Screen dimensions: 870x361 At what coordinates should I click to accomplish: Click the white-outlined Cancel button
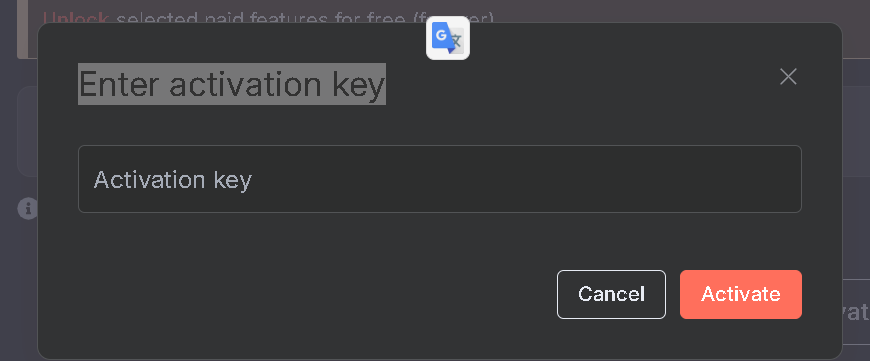pos(611,294)
